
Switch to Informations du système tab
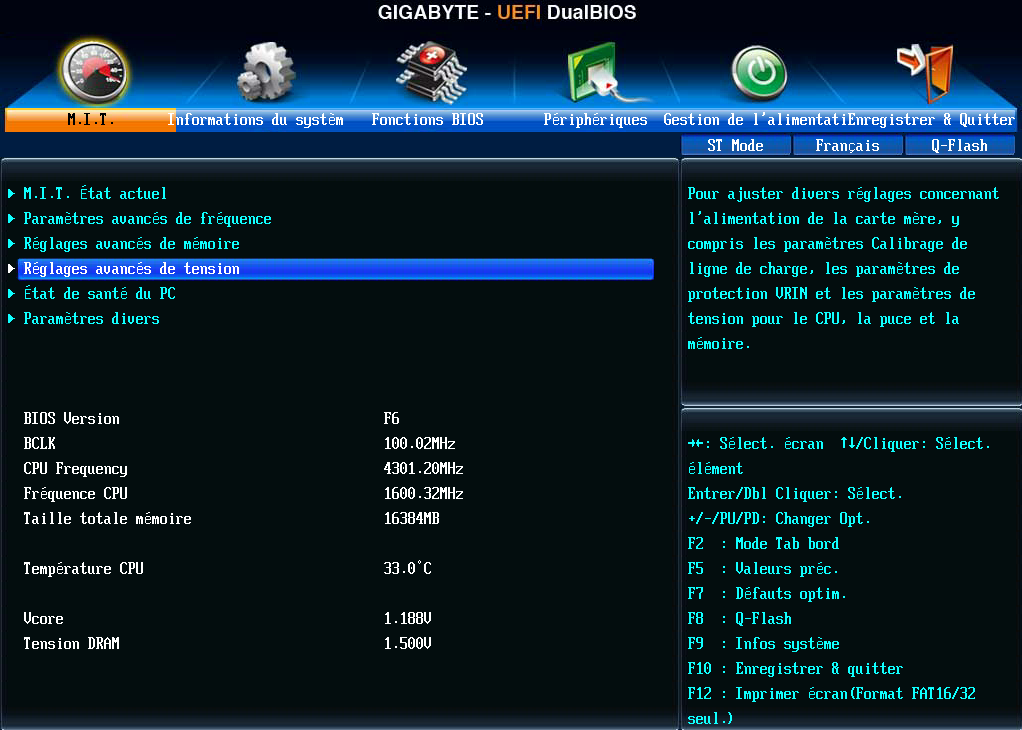coord(256,120)
